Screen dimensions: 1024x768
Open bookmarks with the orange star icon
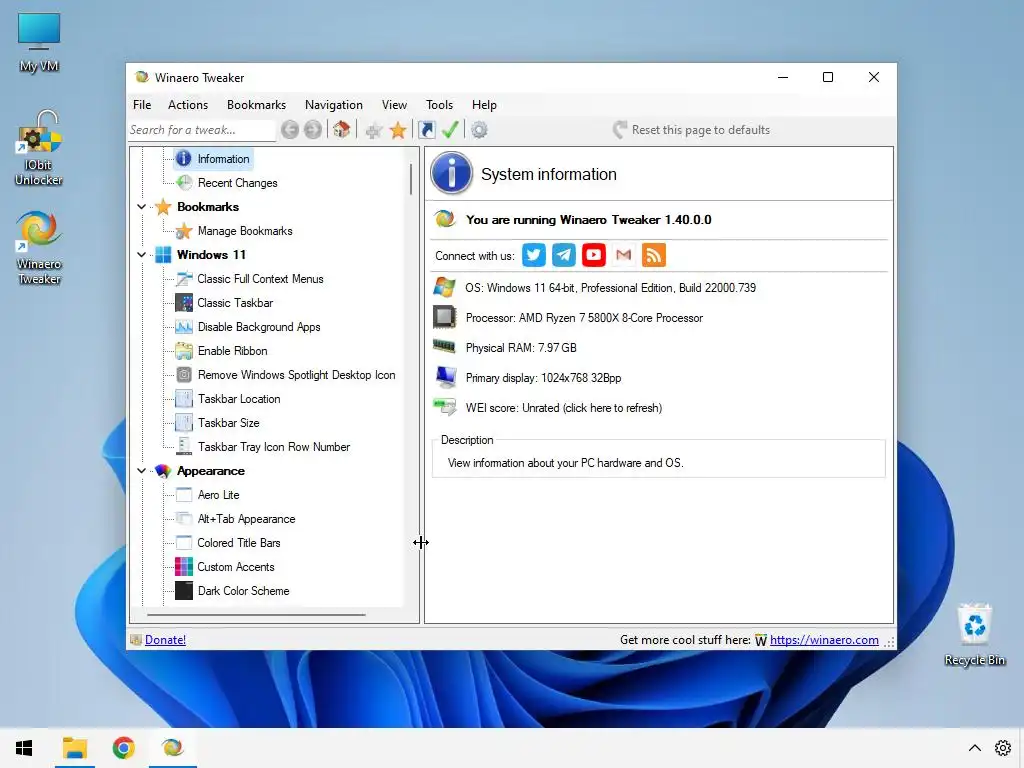pyautogui.click(x=398, y=130)
